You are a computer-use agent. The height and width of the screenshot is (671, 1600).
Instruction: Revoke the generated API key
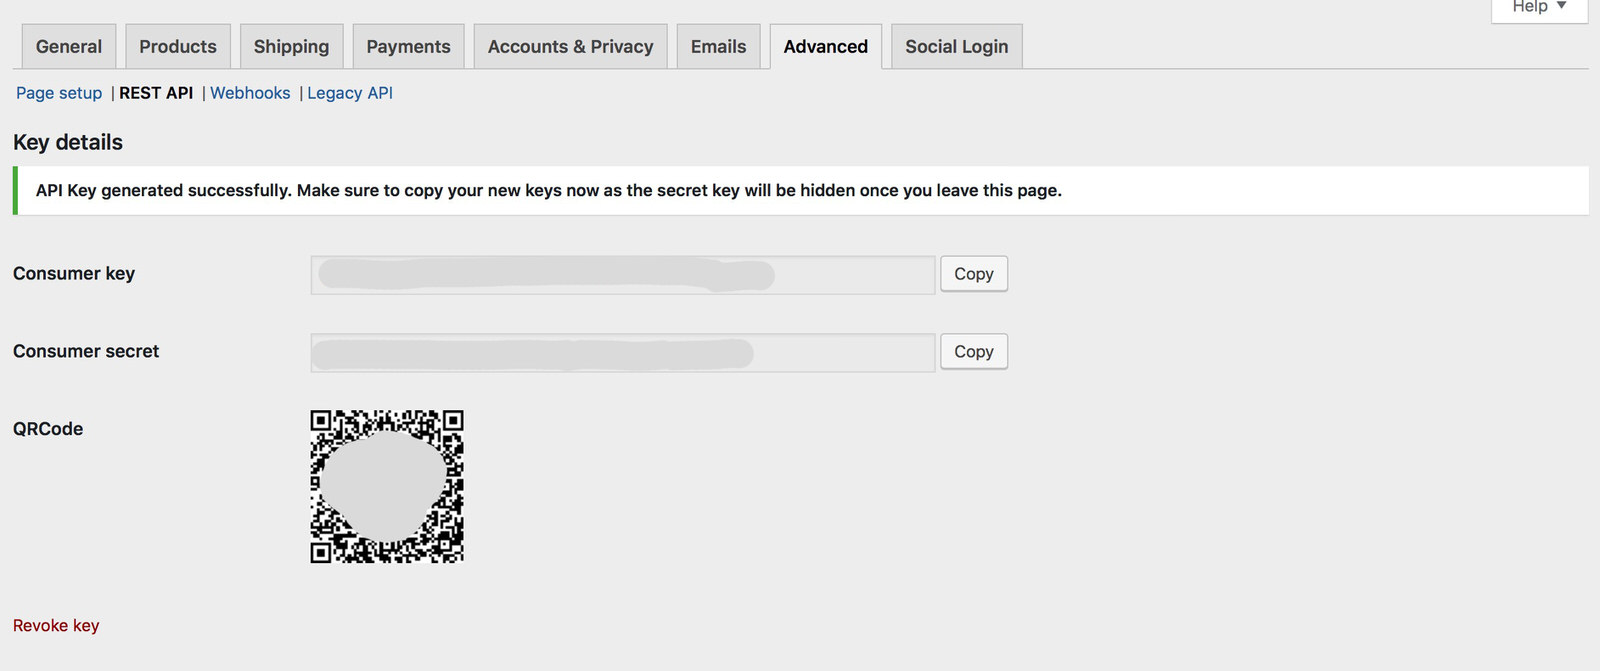tap(56, 626)
